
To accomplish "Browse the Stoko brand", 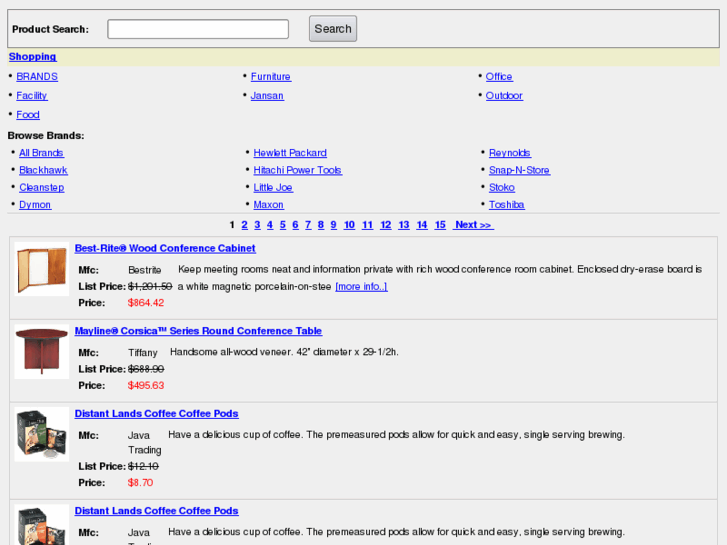I will (x=502, y=187).
